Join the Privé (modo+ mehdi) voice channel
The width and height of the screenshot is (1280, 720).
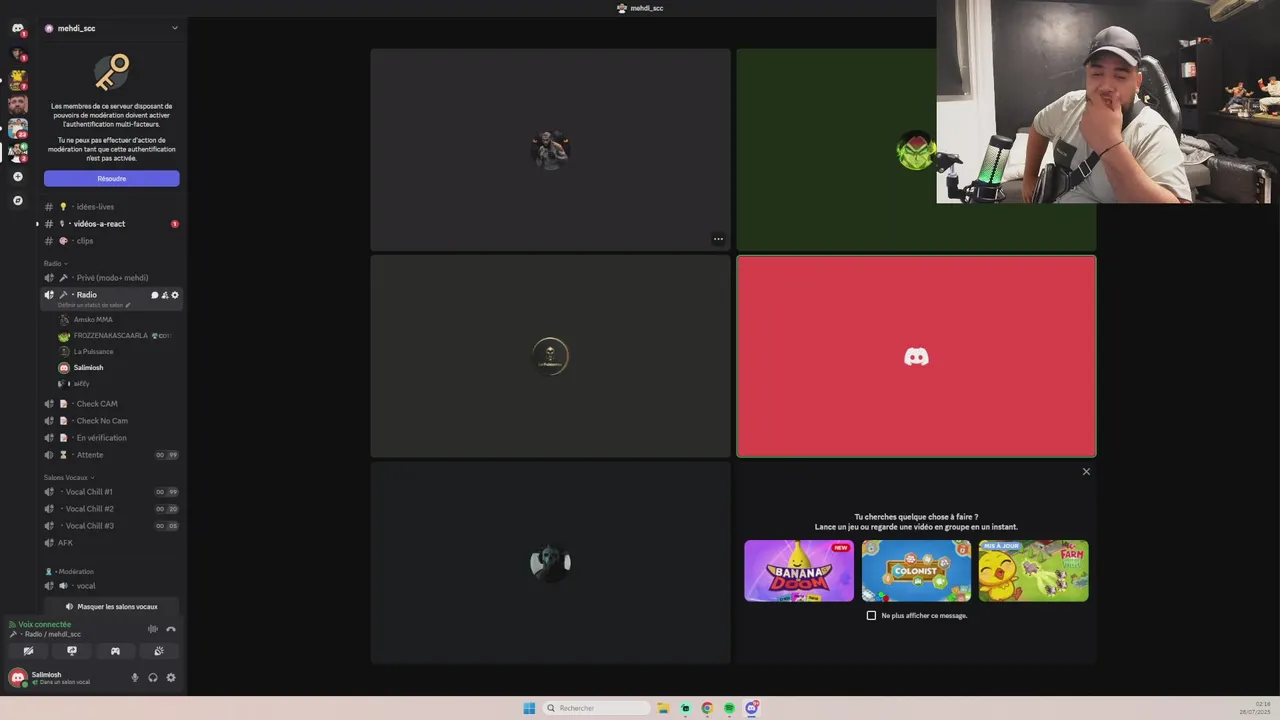click(111, 278)
